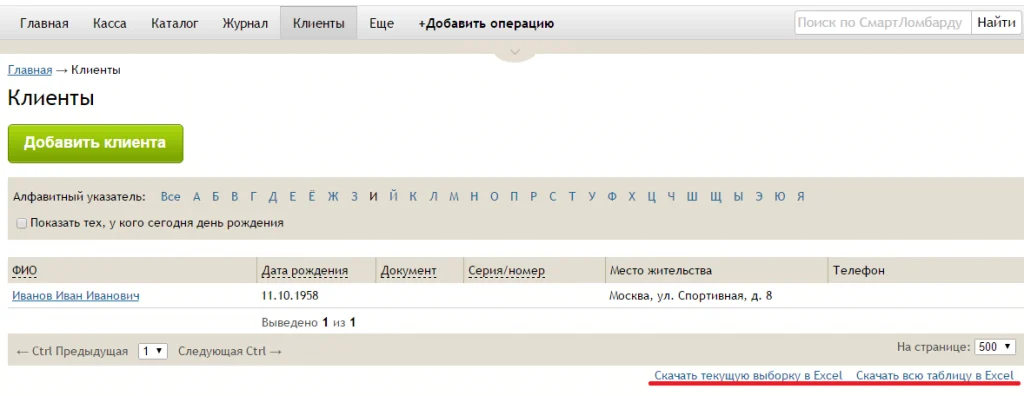Image resolution: width=1024 pixels, height=396 pixels.
Task: Open the Еще menu
Action: click(381, 24)
